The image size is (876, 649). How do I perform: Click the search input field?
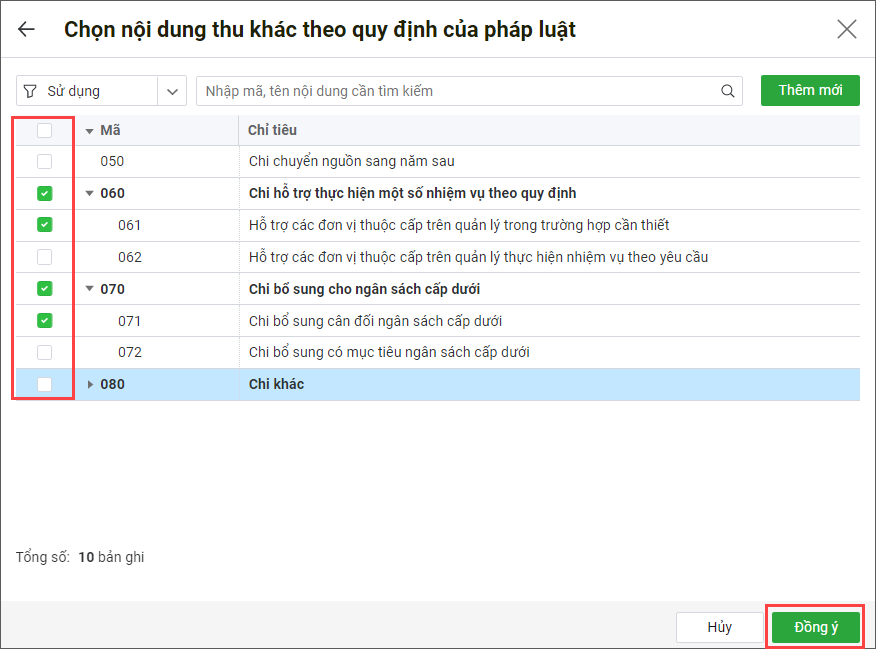(460, 91)
